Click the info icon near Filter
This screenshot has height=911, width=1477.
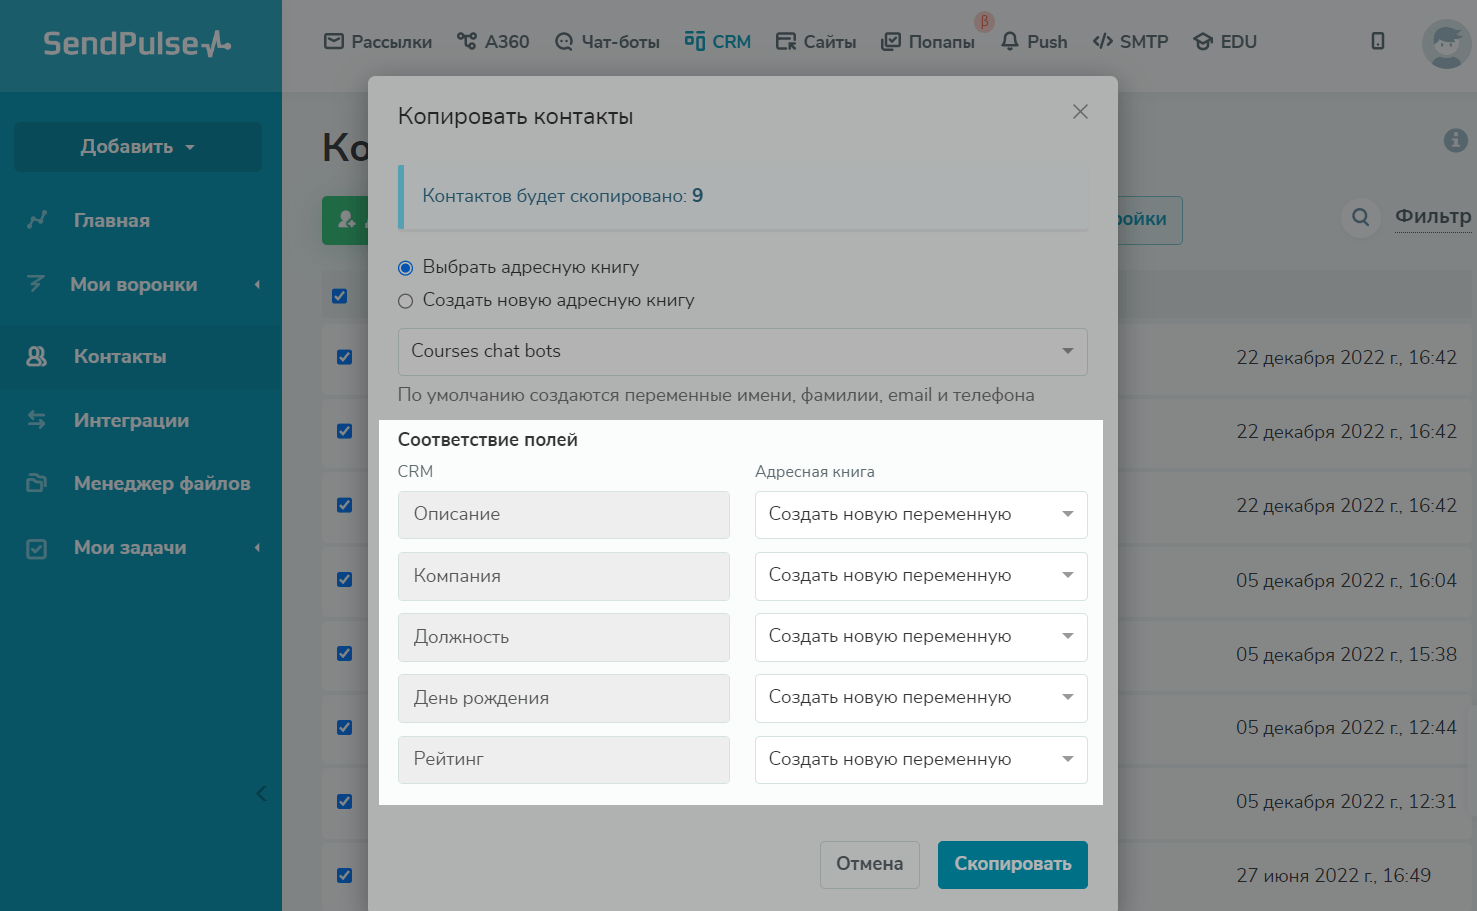pyautogui.click(x=1455, y=141)
